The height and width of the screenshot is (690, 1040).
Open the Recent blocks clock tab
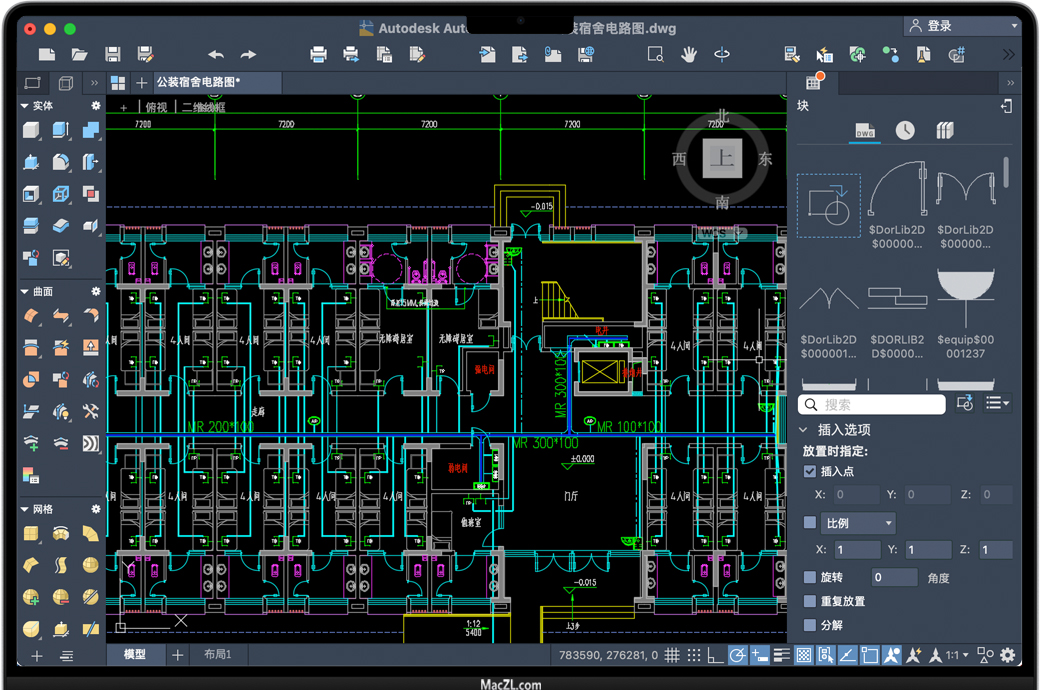[904, 131]
